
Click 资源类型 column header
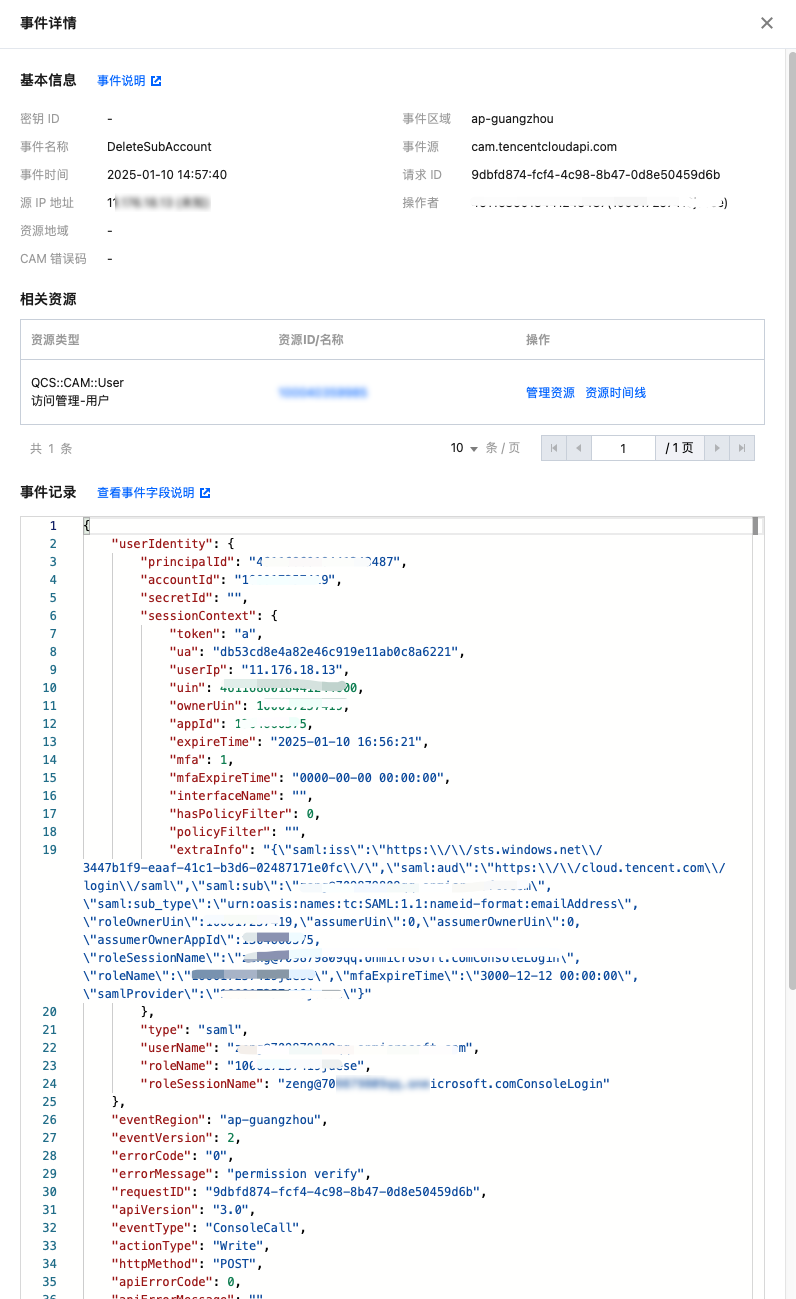[x=55, y=340]
